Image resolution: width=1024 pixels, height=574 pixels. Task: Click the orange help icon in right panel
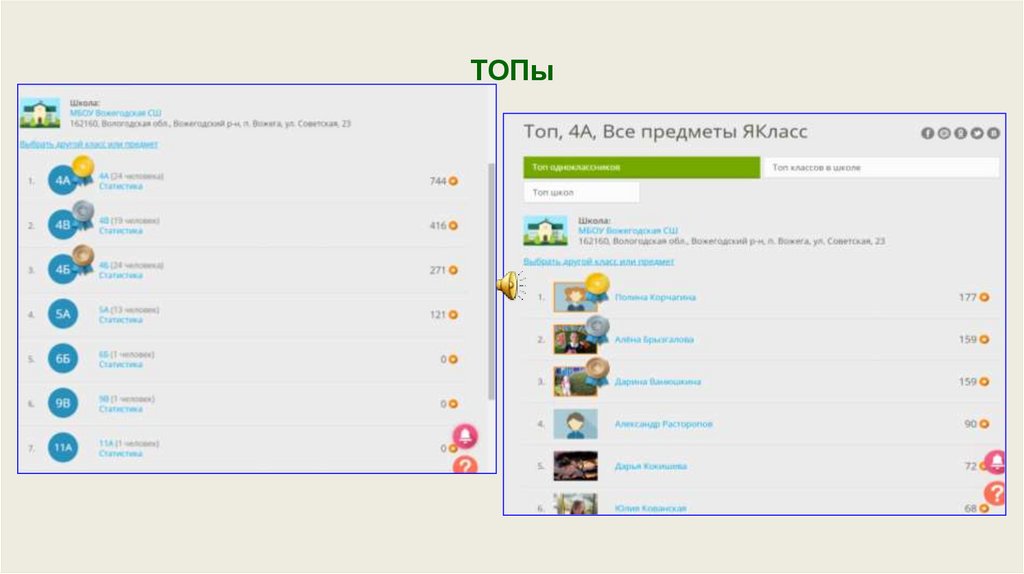pos(996,493)
